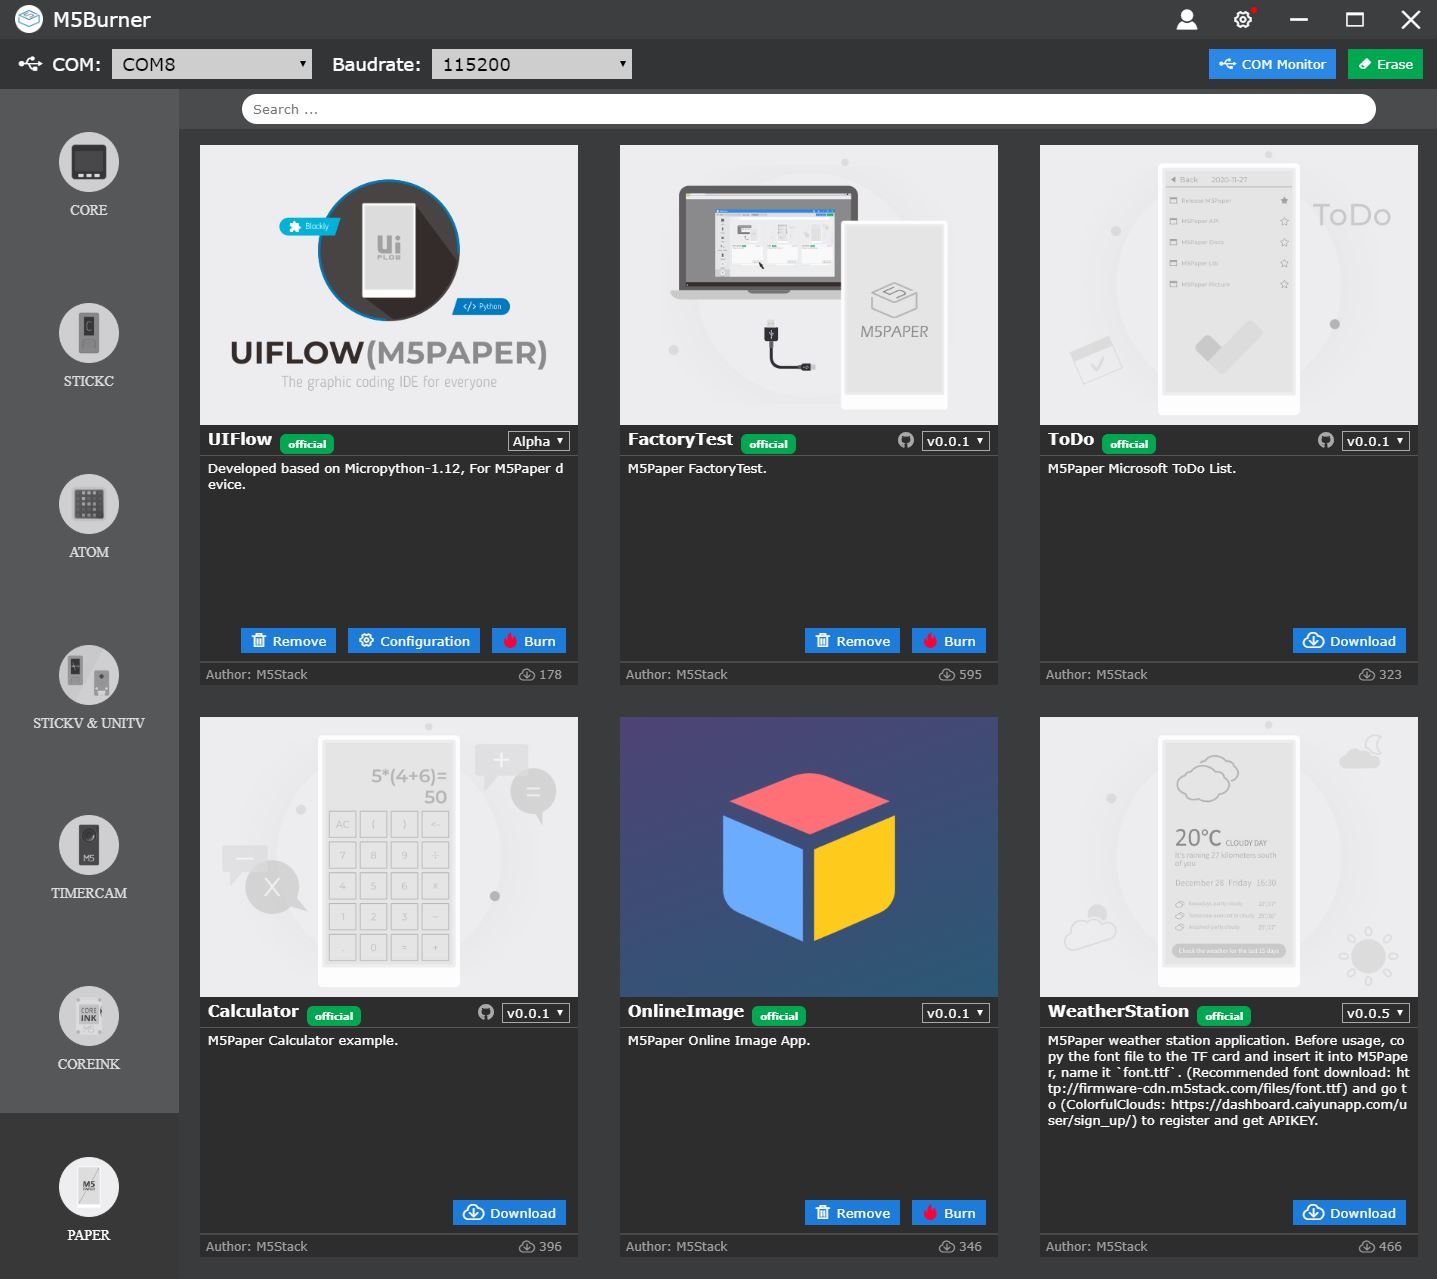Click the ToDo download count icon
The width and height of the screenshot is (1437, 1279).
[x=1366, y=674]
